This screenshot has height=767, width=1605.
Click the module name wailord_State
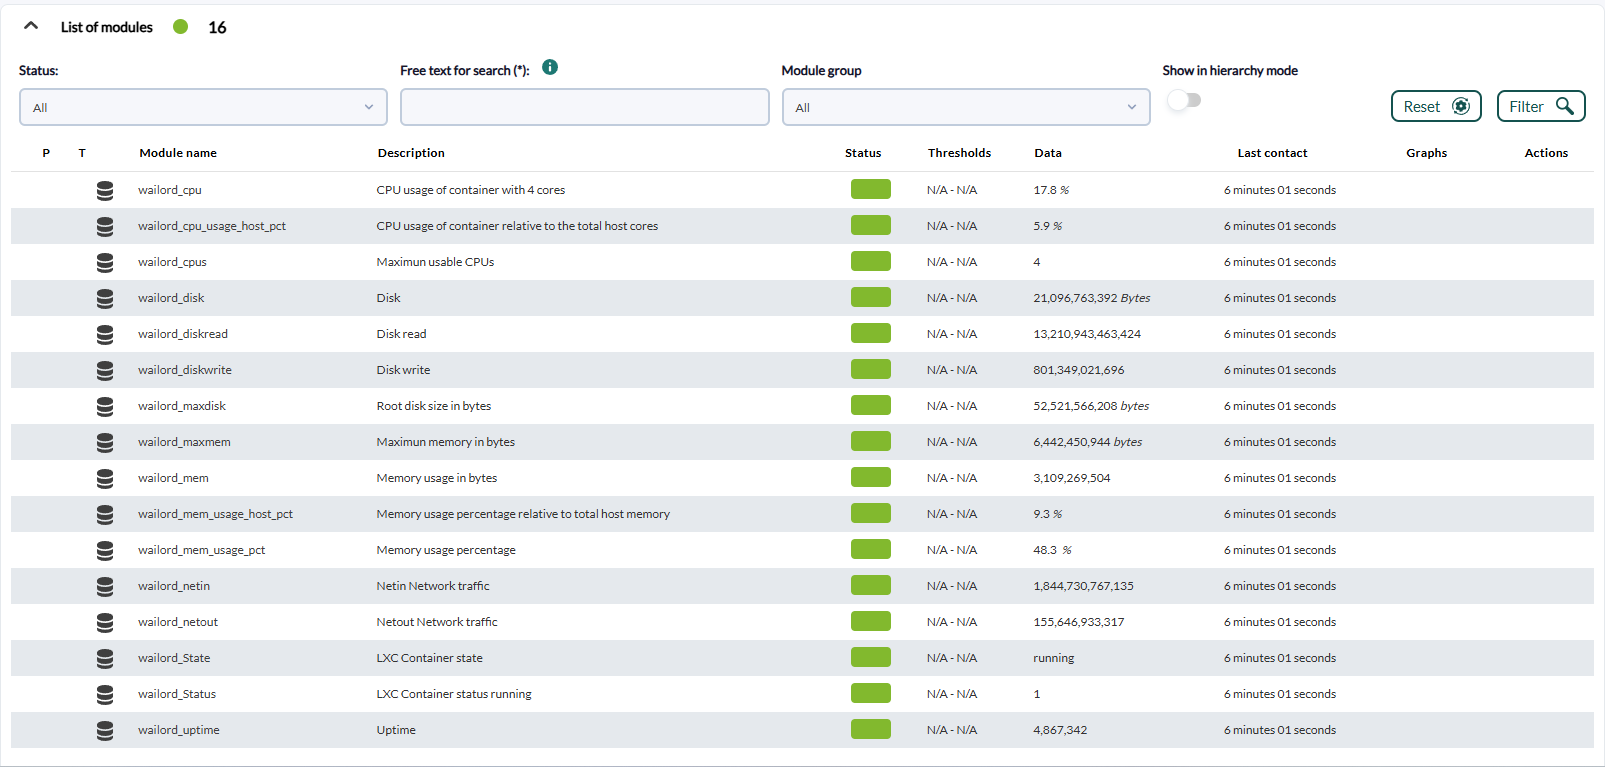(174, 658)
